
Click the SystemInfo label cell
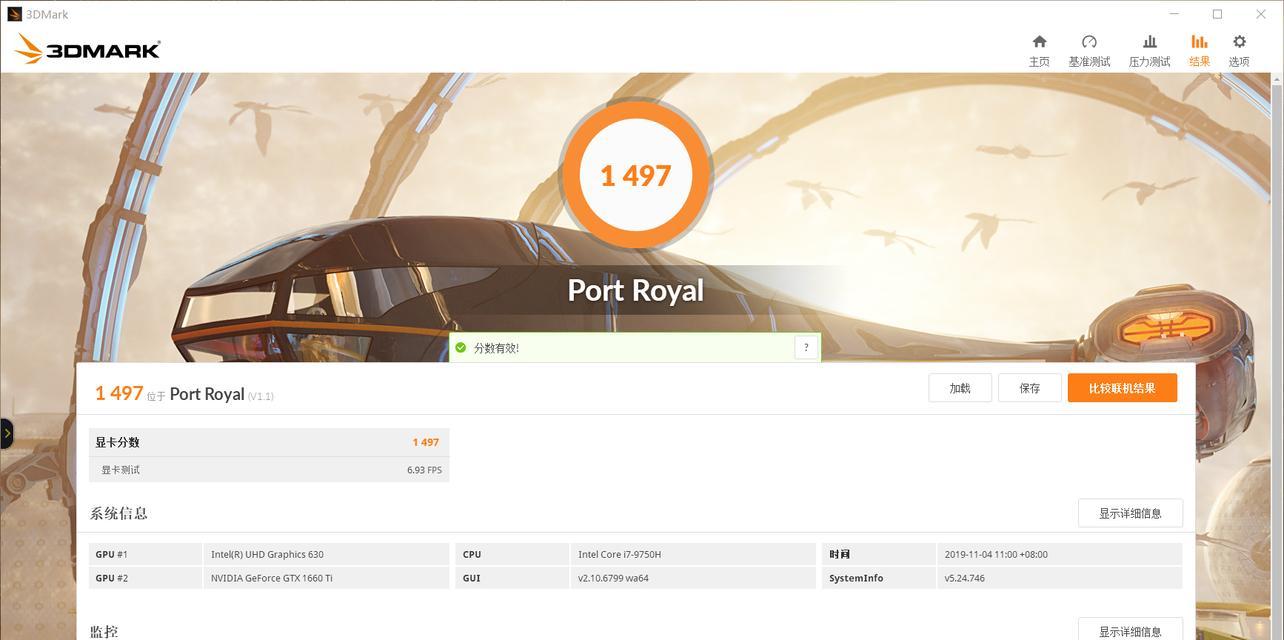pyautogui.click(x=879, y=578)
